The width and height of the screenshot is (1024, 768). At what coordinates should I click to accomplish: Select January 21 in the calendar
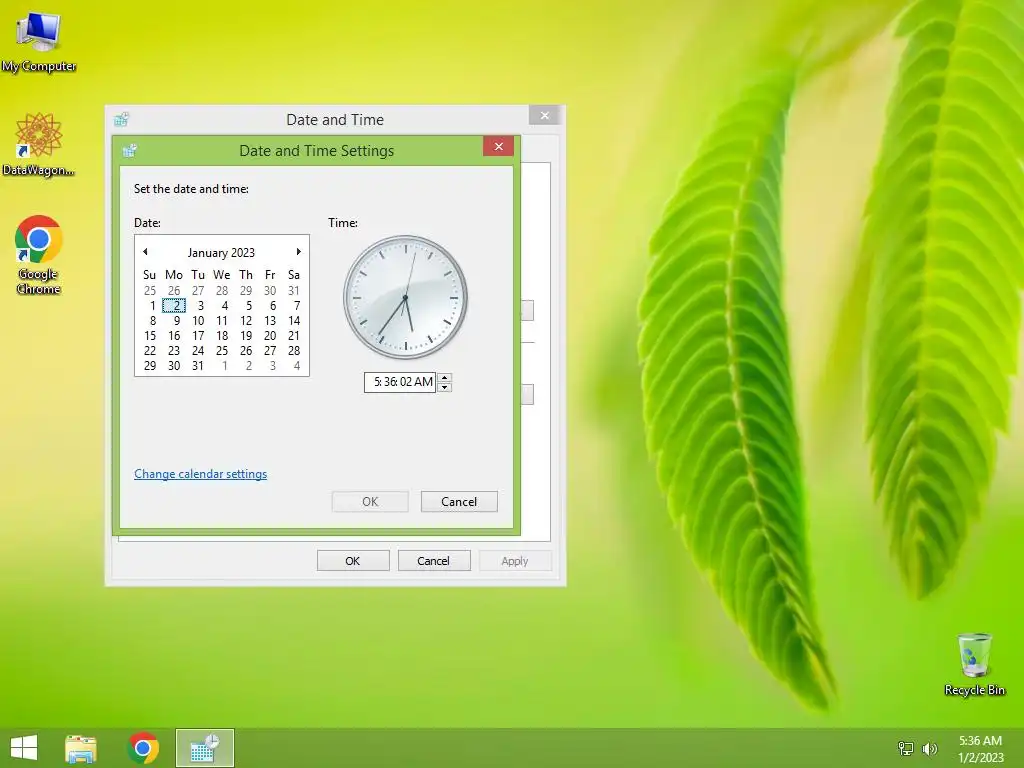pyautogui.click(x=294, y=336)
